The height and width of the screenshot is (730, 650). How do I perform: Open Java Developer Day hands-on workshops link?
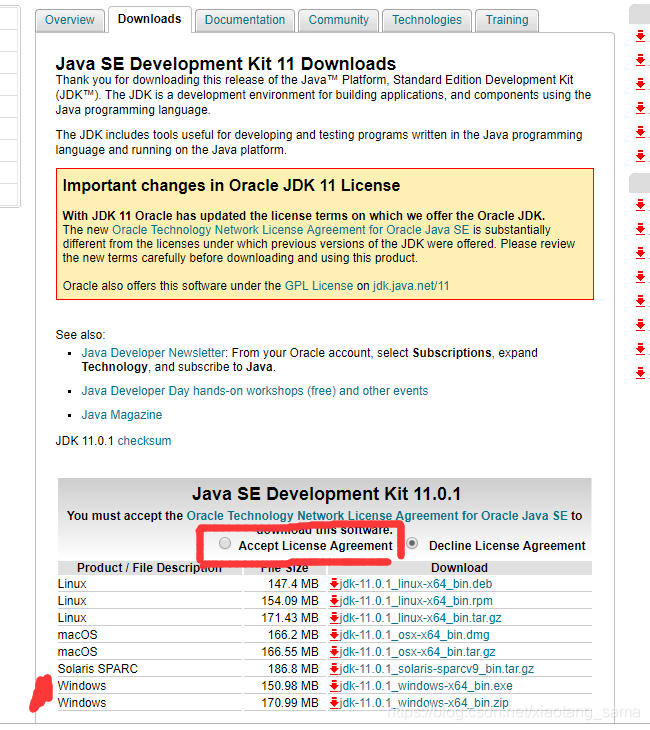255,391
